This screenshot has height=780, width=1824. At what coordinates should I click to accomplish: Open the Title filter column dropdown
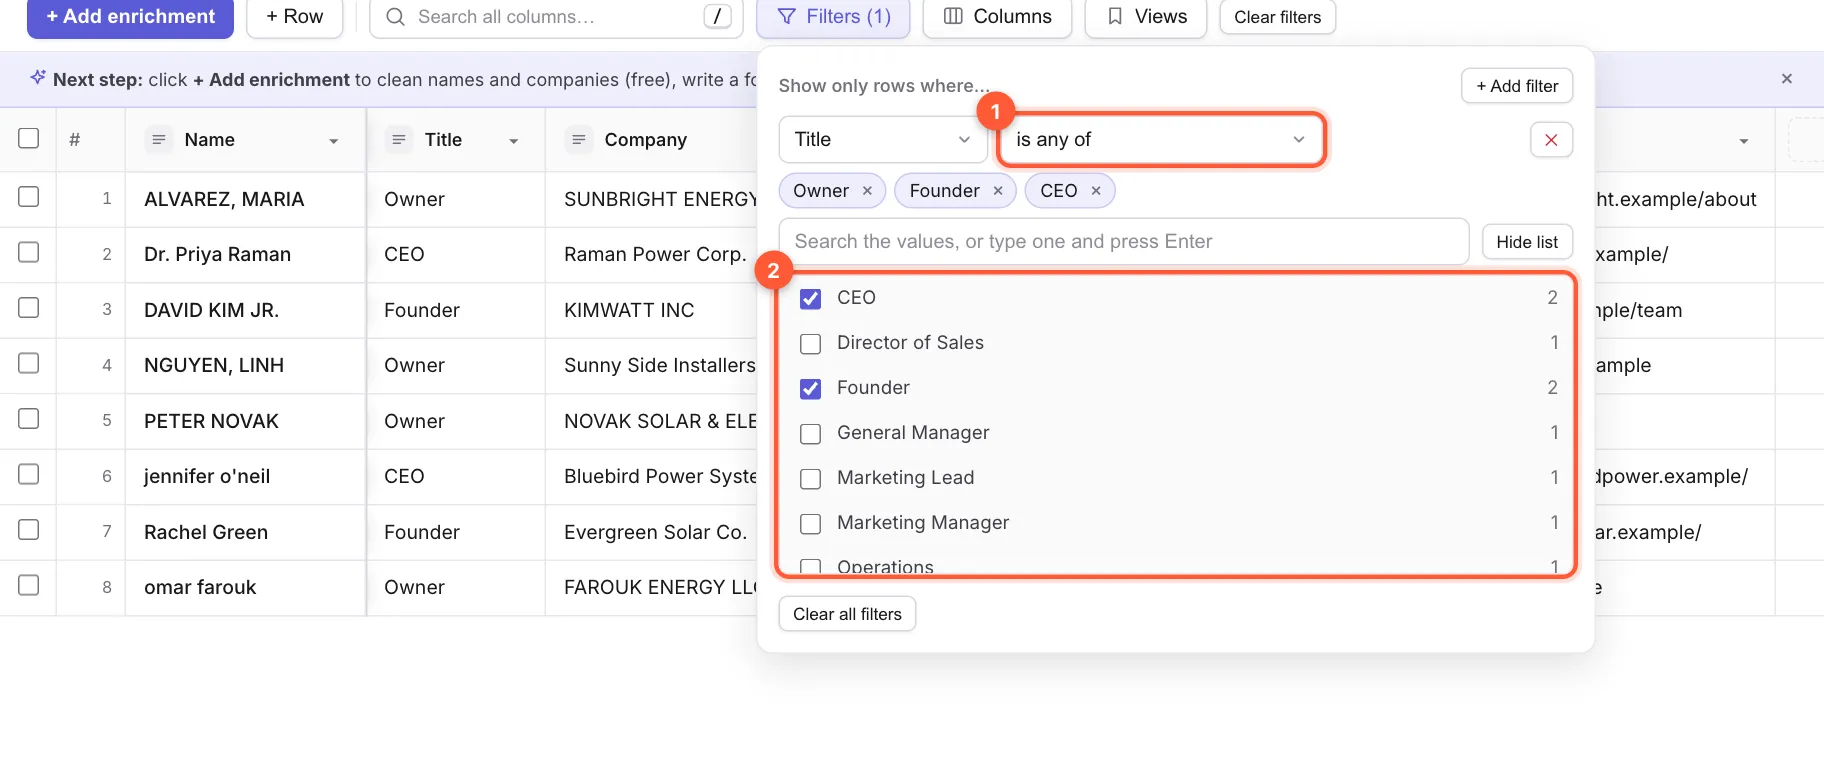883,140
